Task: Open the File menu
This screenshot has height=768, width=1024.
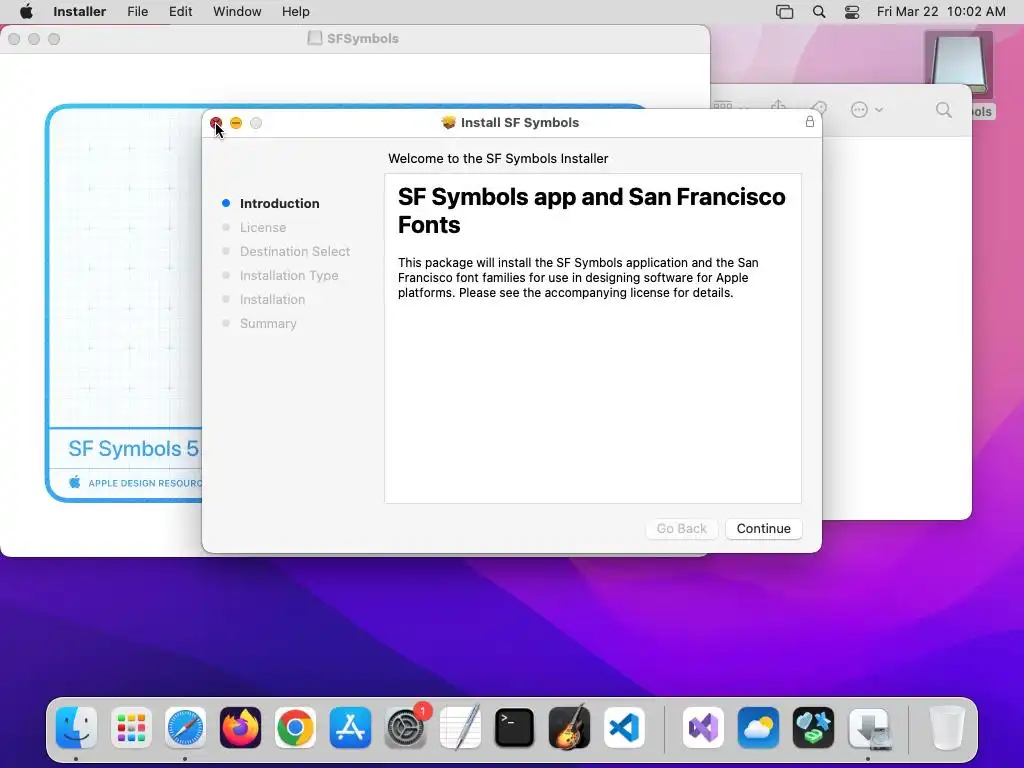Action: click(137, 12)
